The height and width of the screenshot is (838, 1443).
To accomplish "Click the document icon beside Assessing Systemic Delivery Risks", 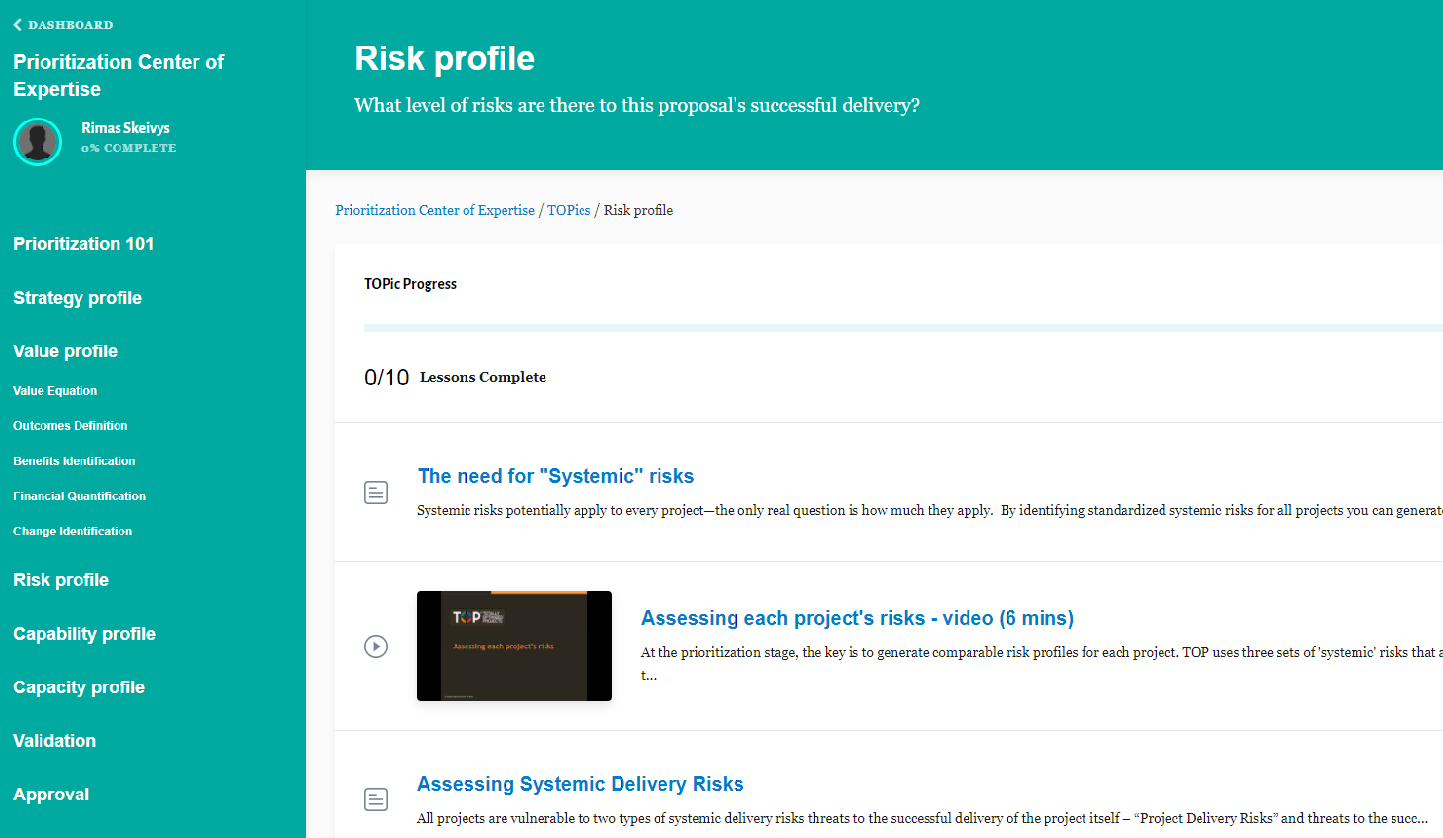I will [x=376, y=799].
